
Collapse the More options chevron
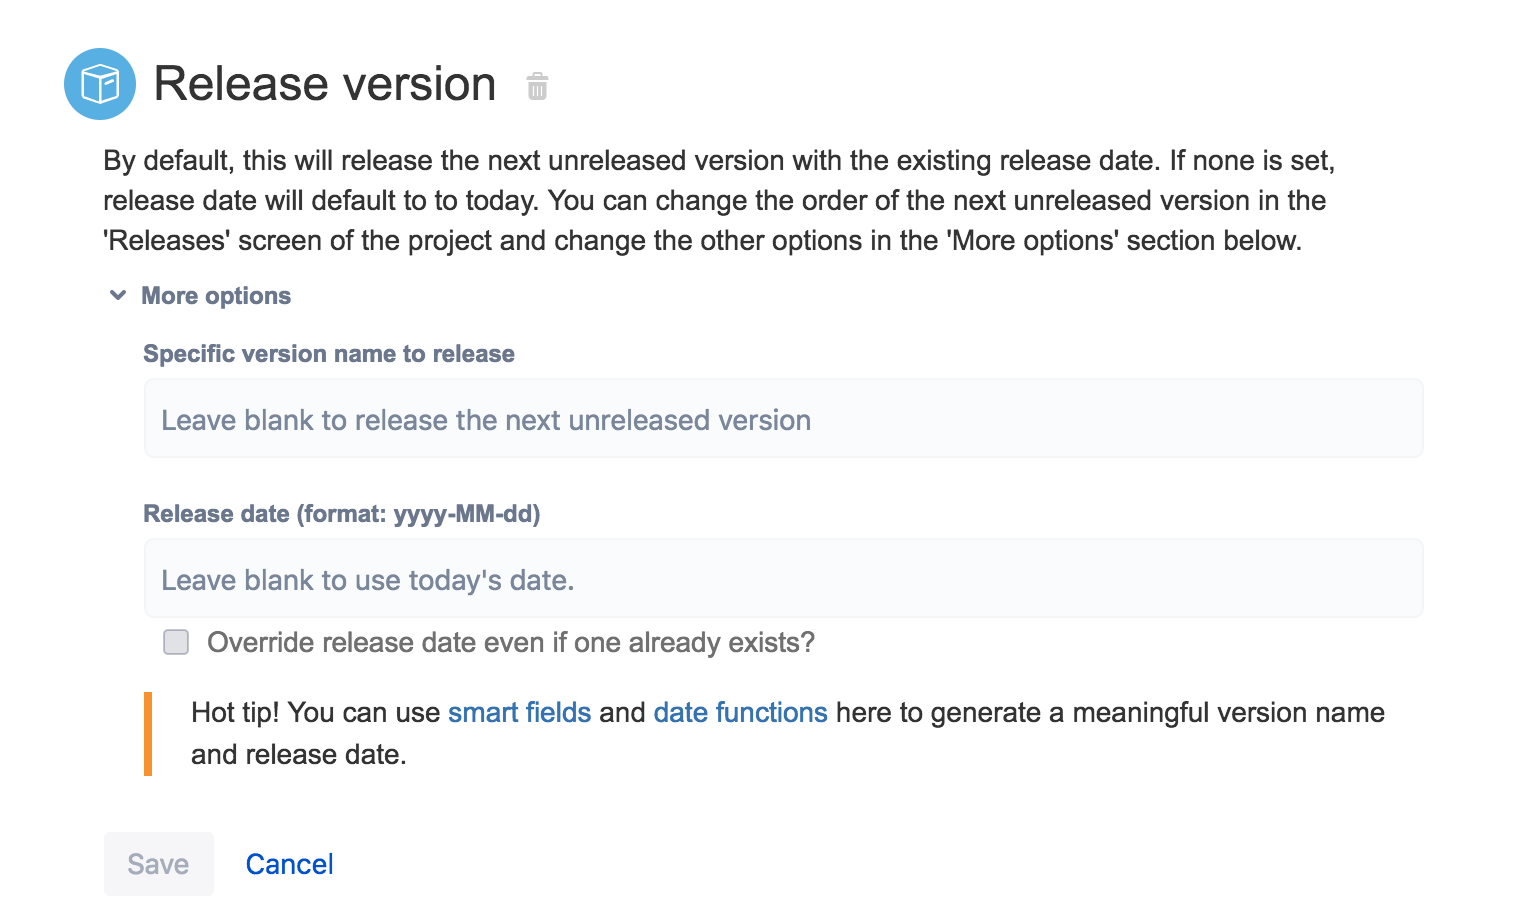118,295
